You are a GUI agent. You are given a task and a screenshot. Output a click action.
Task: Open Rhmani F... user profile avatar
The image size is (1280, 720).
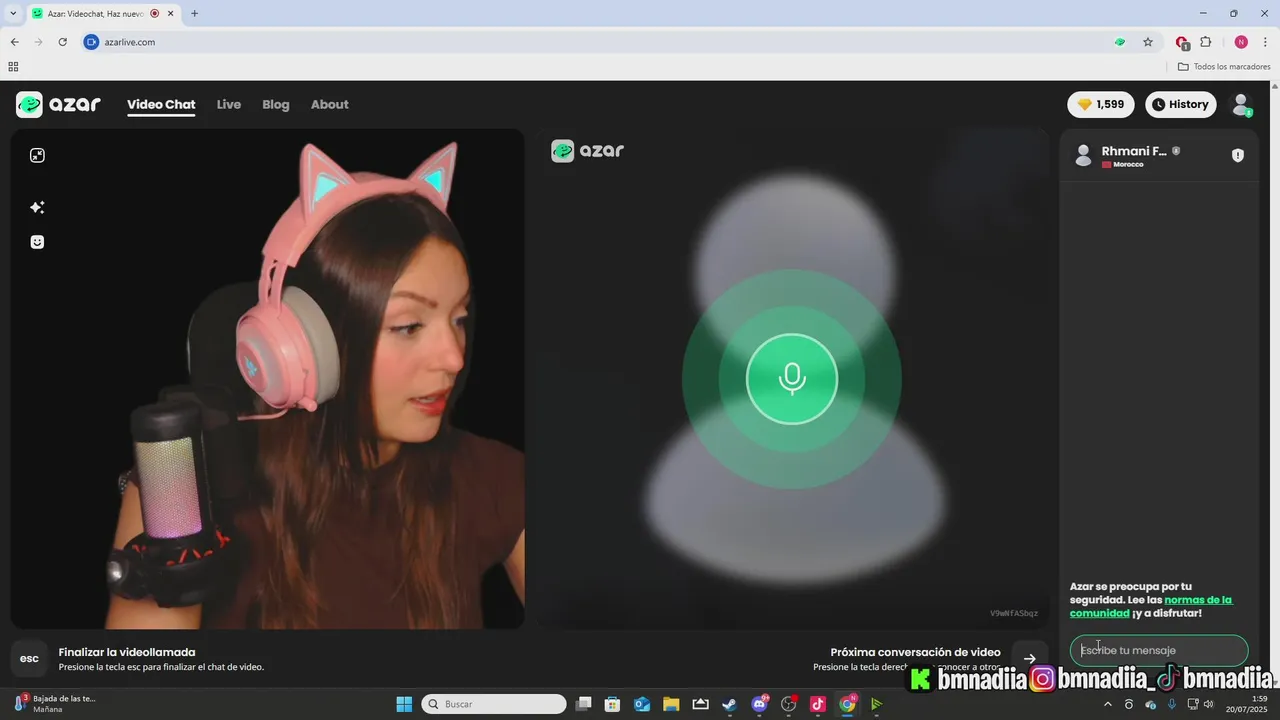(x=1083, y=155)
